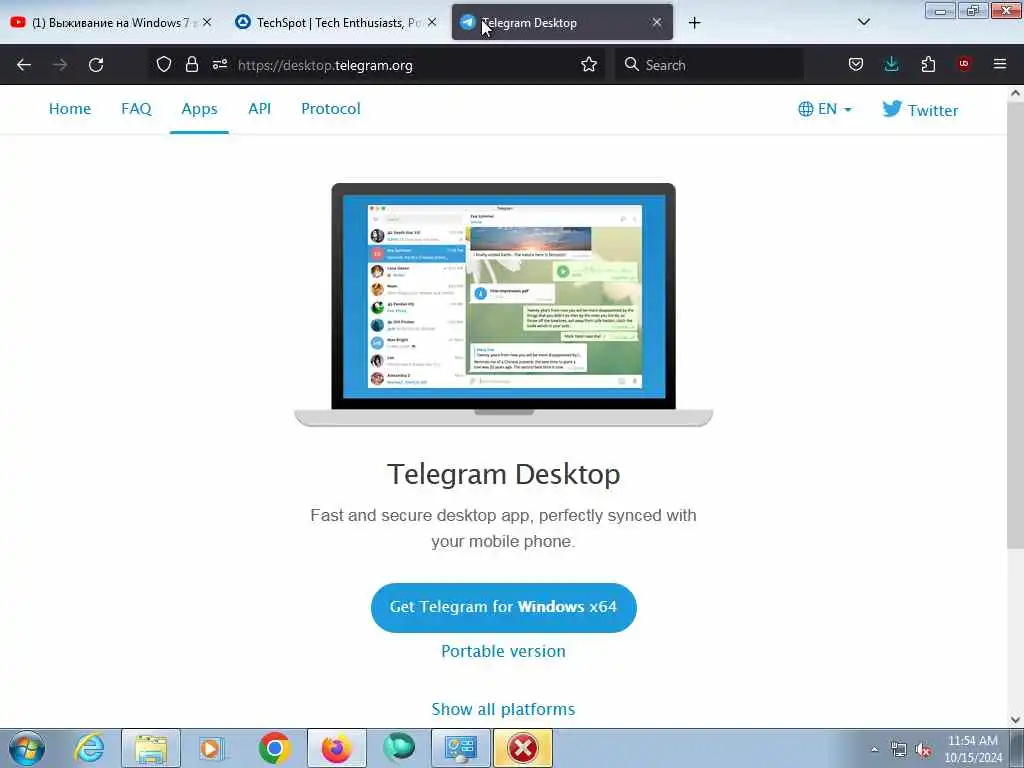Click the browser forward arrow
Viewport: 1024px width, 768px height.
[x=59, y=65]
